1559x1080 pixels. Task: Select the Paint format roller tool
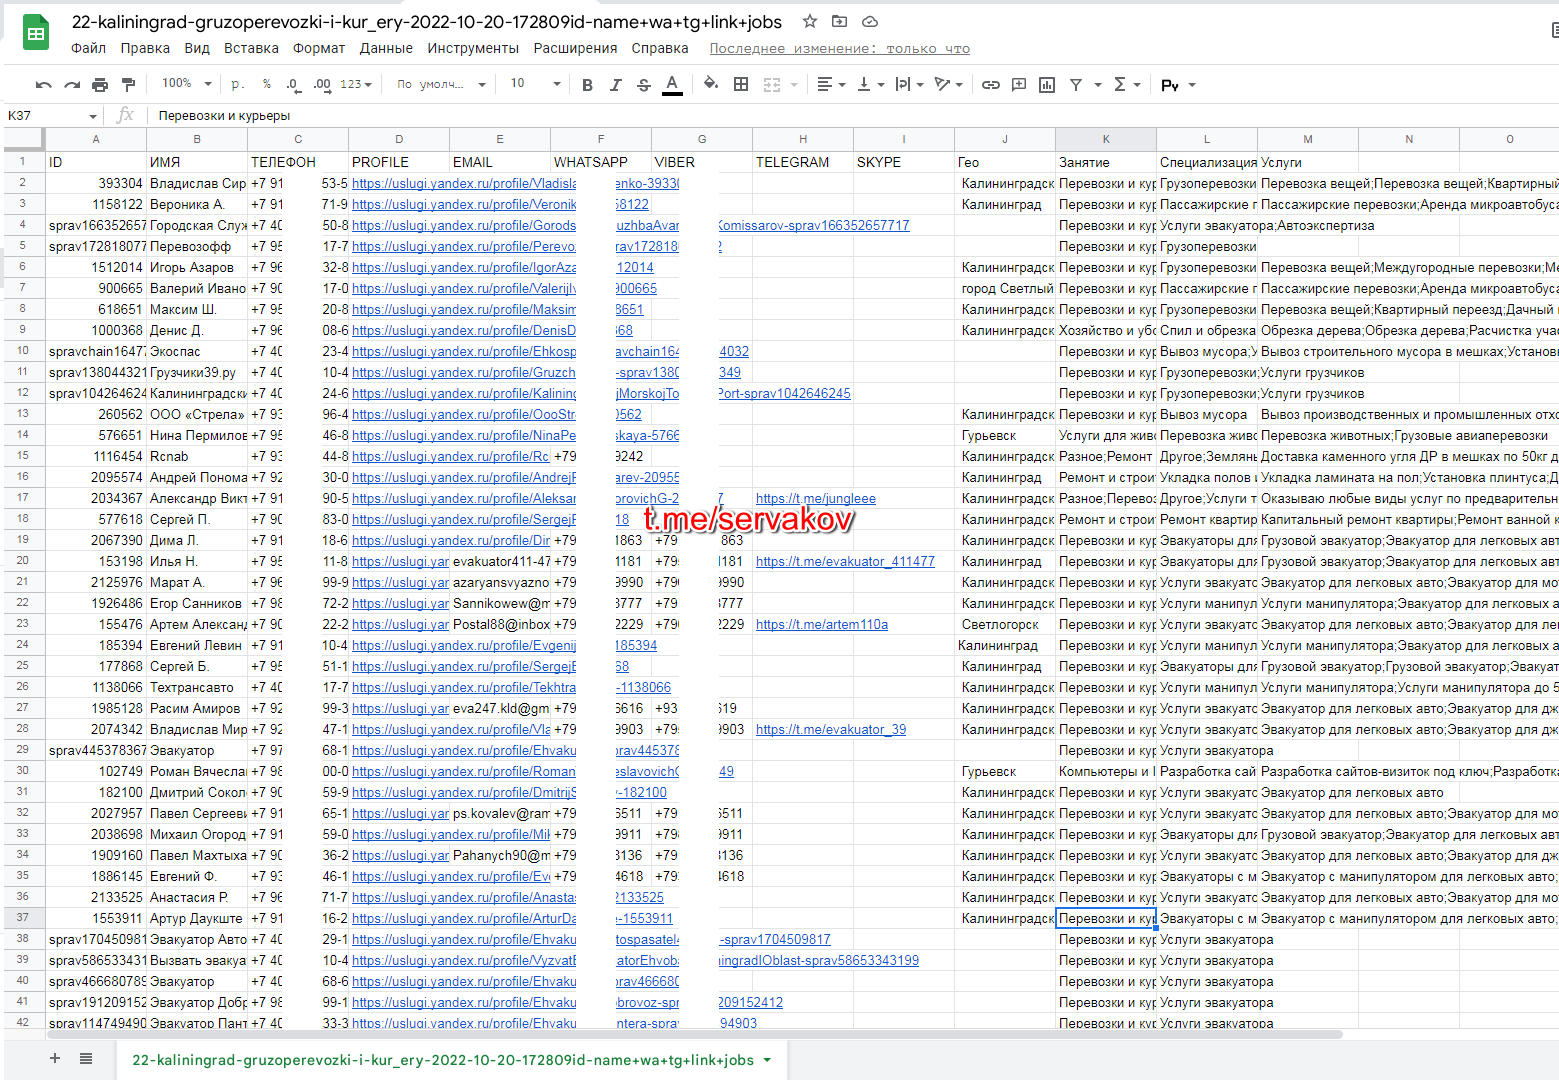click(128, 85)
